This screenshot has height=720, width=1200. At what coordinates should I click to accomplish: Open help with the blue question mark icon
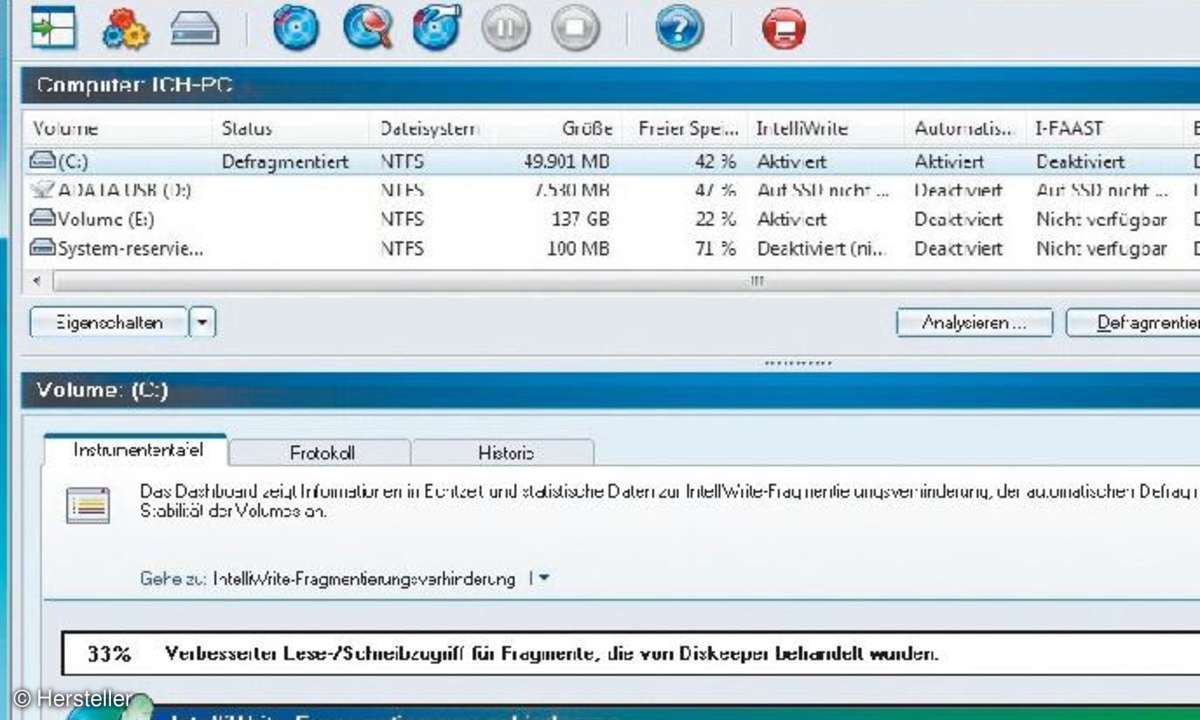pos(680,28)
